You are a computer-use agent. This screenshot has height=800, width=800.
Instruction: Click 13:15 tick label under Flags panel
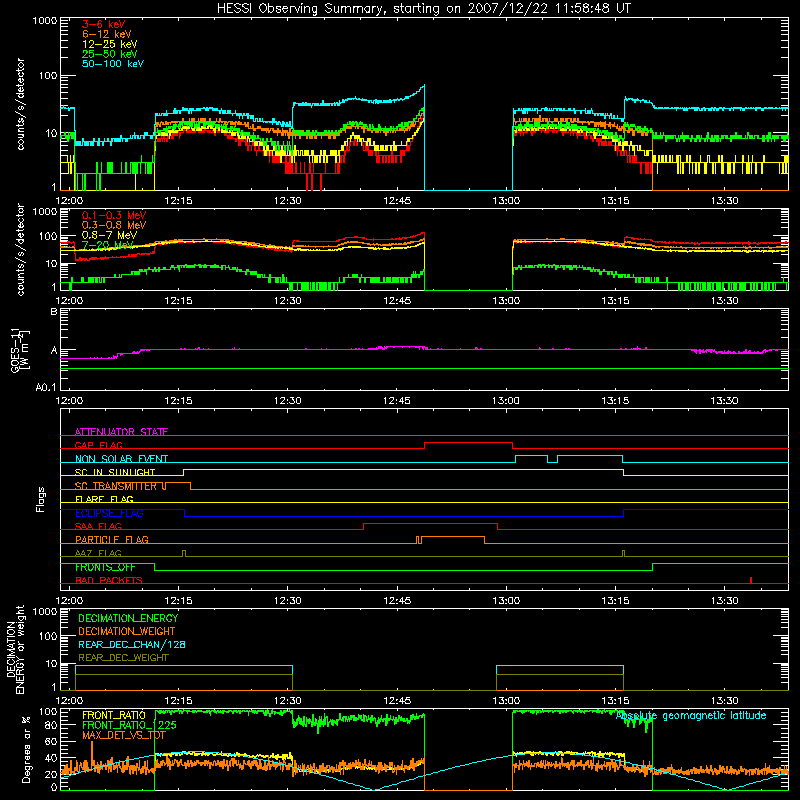pyautogui.click(x=615, y=601)
